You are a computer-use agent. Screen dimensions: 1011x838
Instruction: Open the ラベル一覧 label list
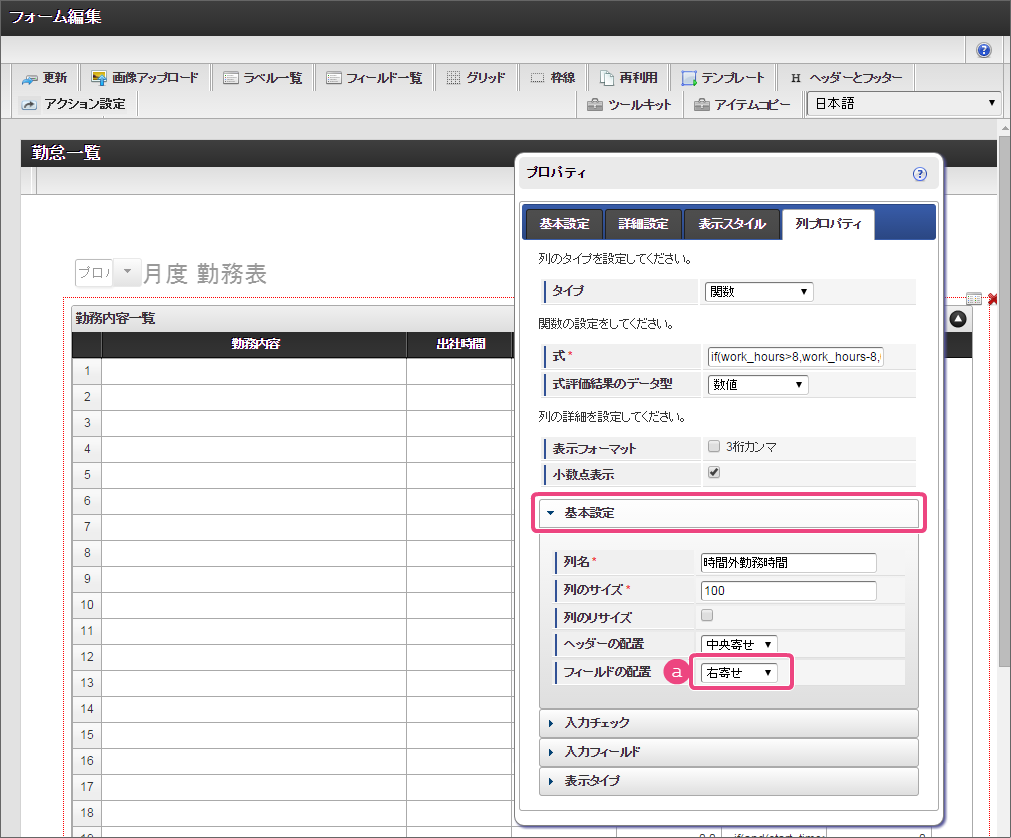262,77
